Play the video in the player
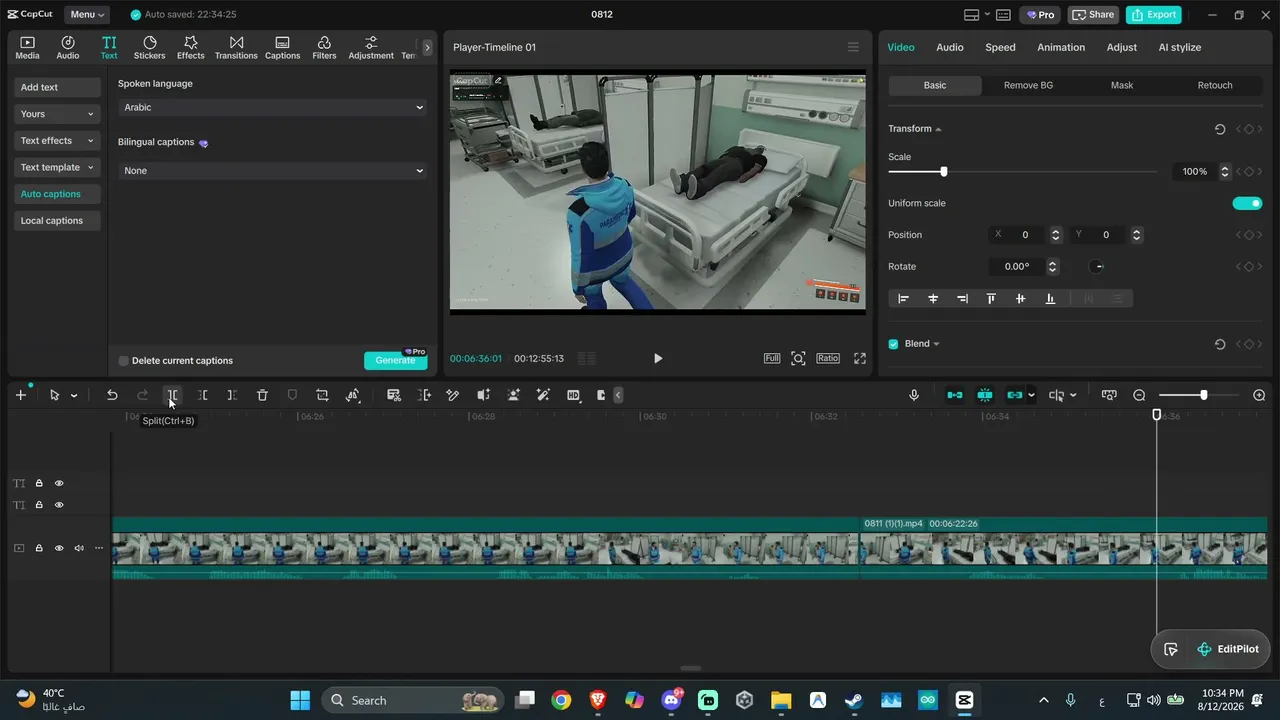 658,358
